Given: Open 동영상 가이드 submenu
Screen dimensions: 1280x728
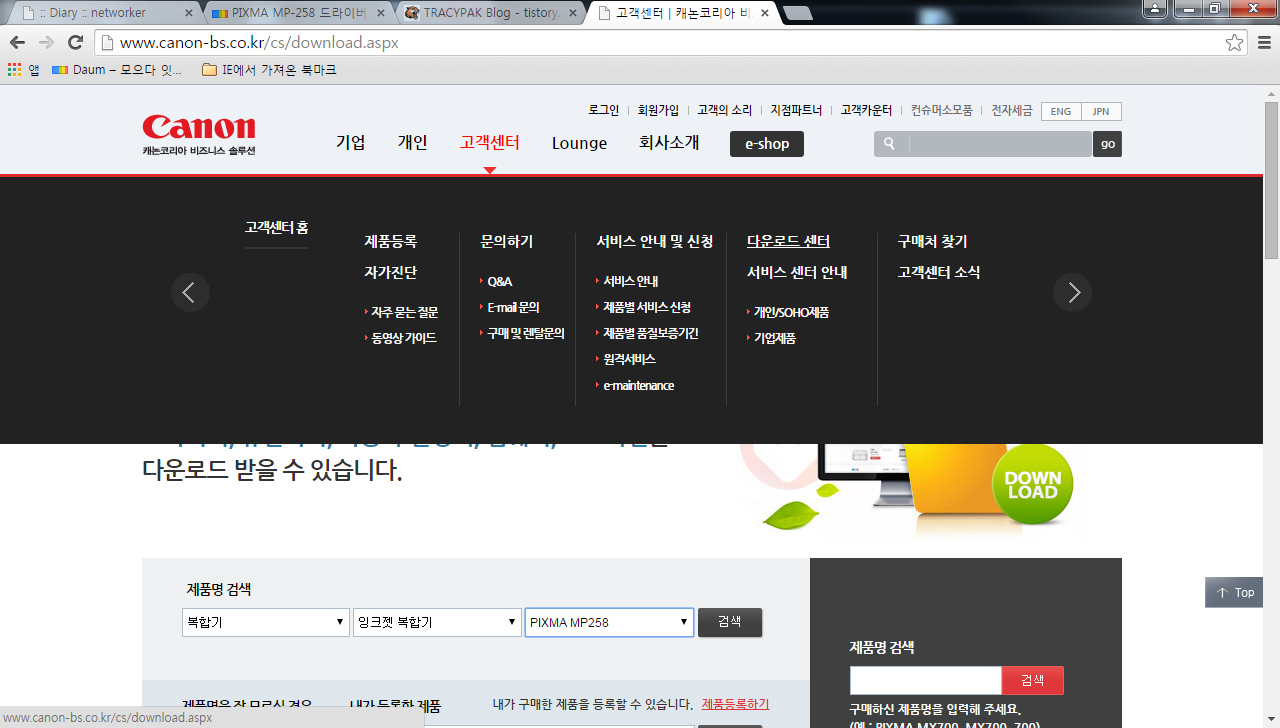Looking at the screenshot, I should (x=404, y=338).
